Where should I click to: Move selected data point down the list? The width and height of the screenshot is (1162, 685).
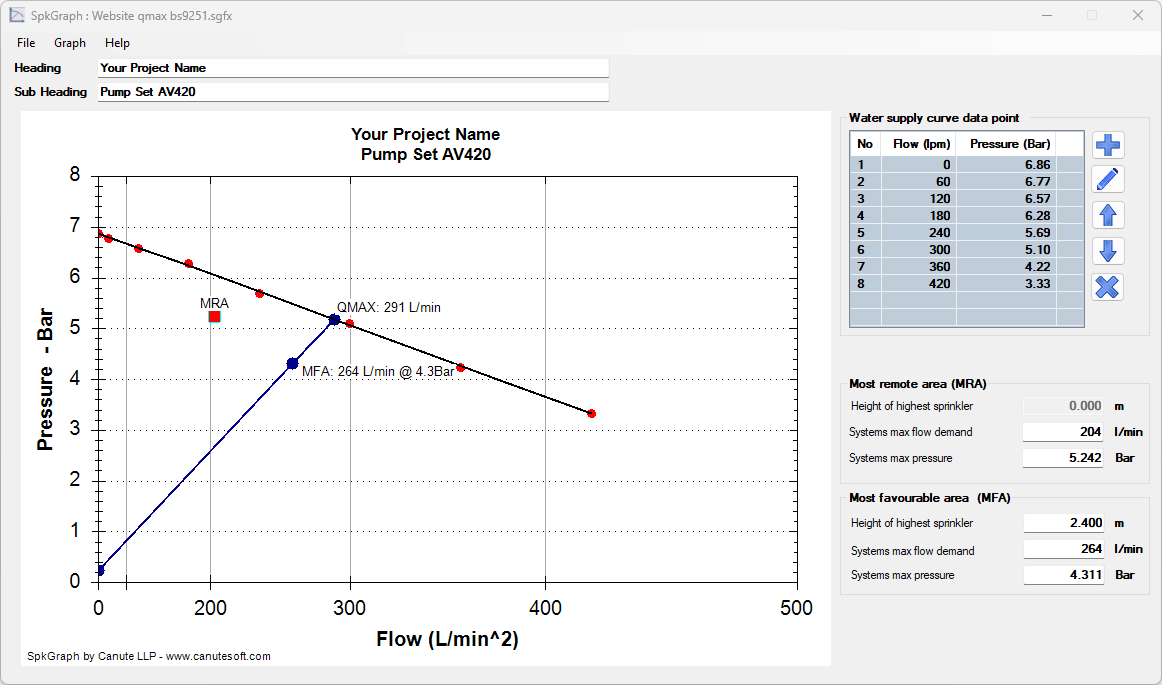(1107, 251)
